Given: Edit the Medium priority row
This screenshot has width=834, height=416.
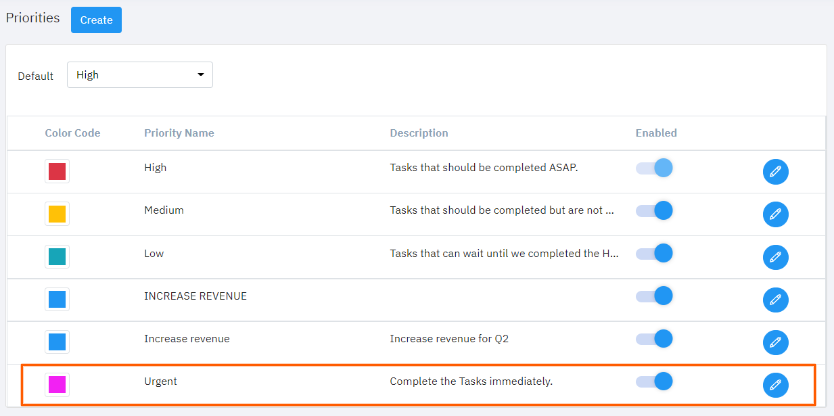Looking at the screenshot, I should [775, 214].
